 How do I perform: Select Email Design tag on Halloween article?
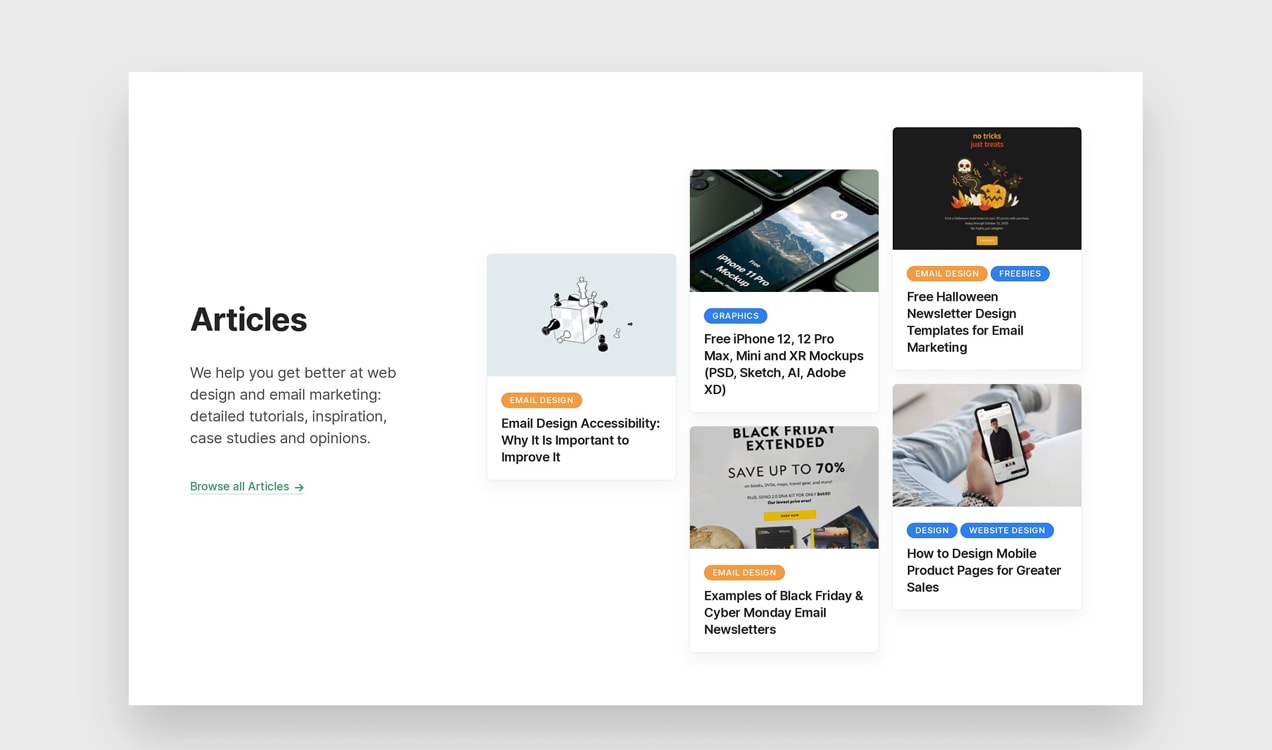point(947,274)
